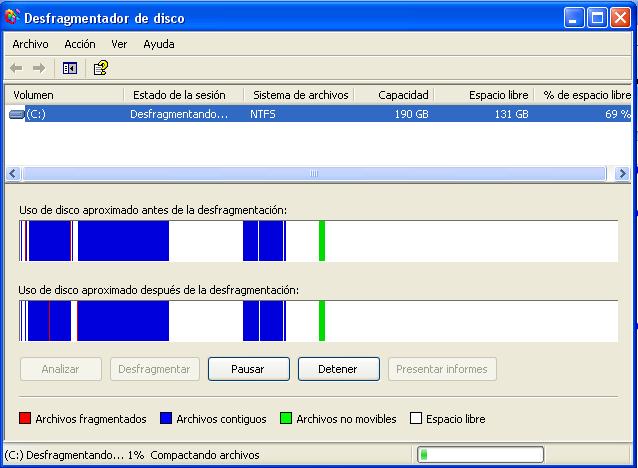Click the Desfragmentando... session status cell

[179, 114]
